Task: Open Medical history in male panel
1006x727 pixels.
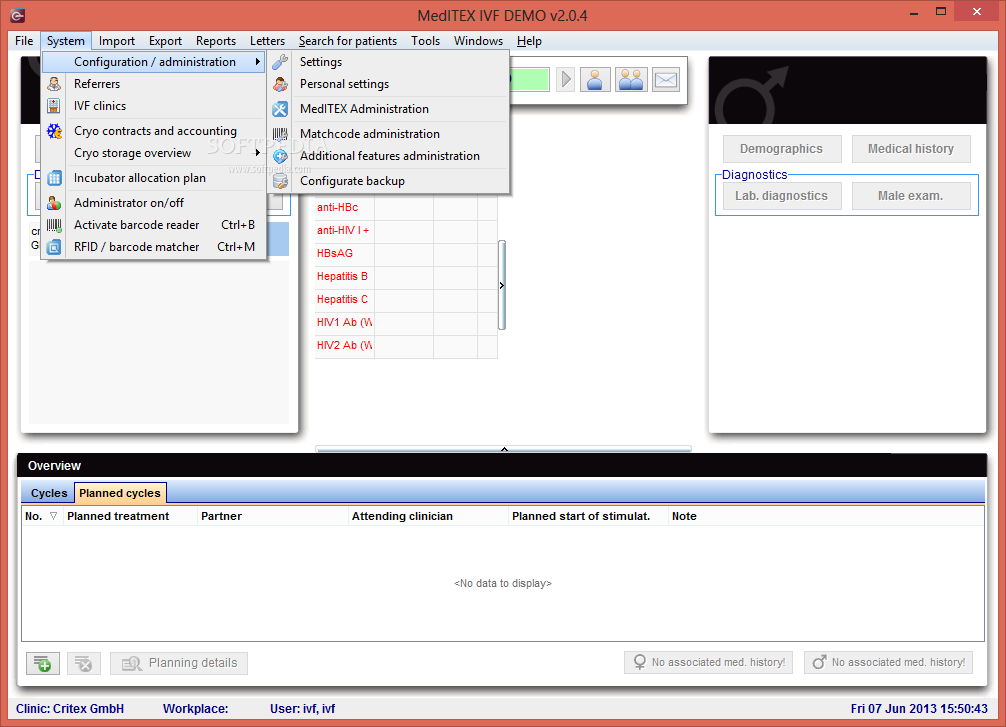Action: 910,149
